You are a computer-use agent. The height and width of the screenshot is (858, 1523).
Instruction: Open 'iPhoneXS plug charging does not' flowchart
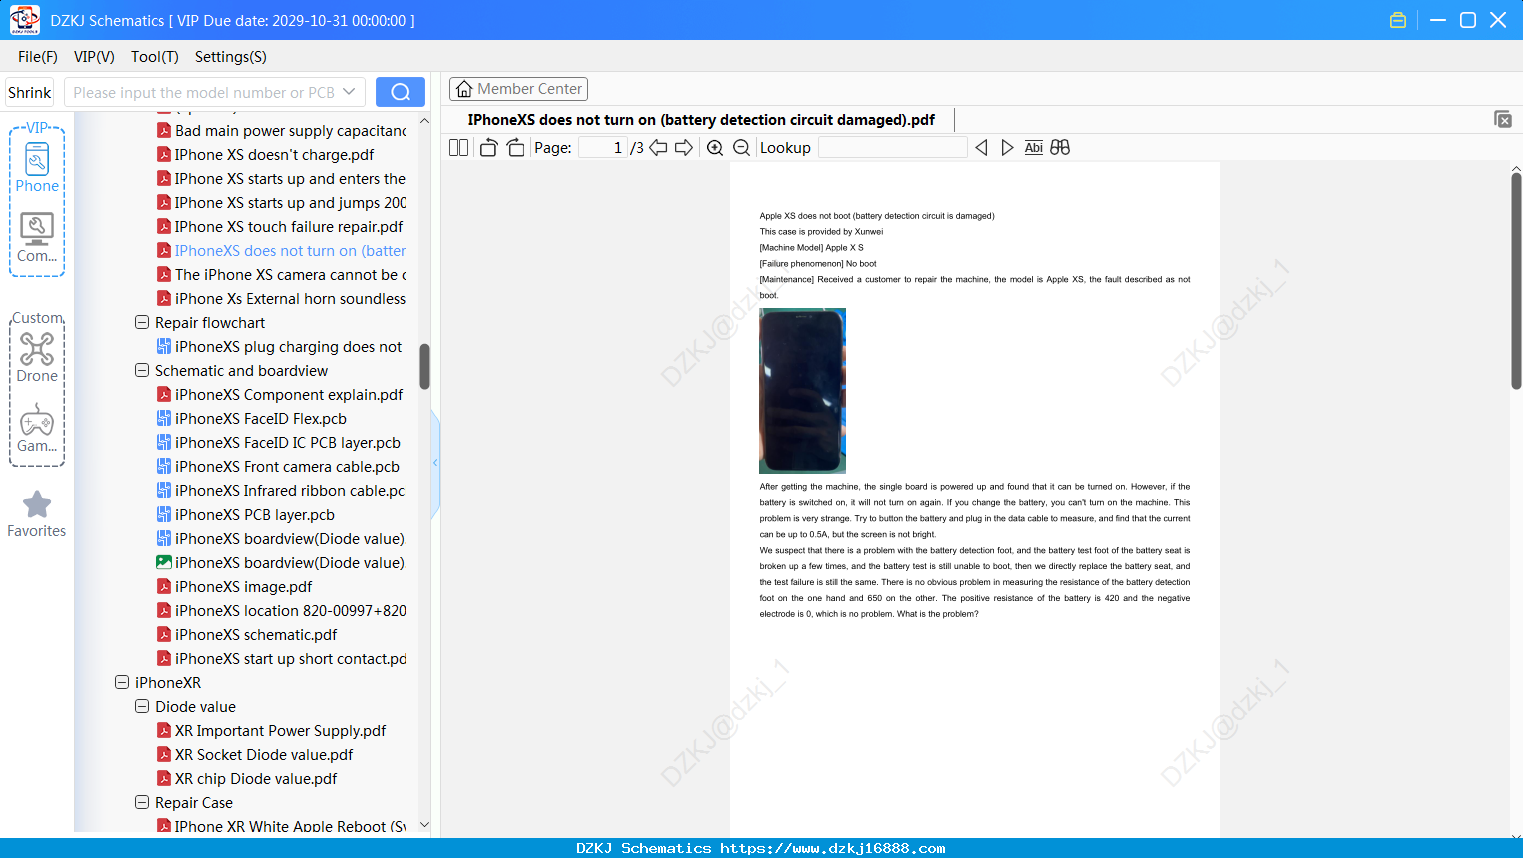tap(280, 347)
